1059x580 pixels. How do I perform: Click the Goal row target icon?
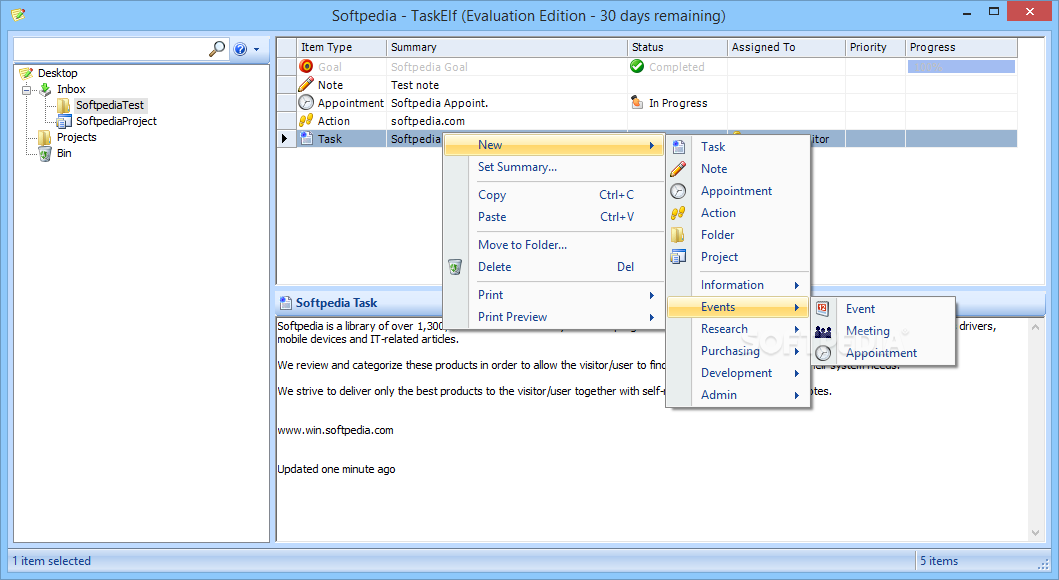click(x=306, y=66)
